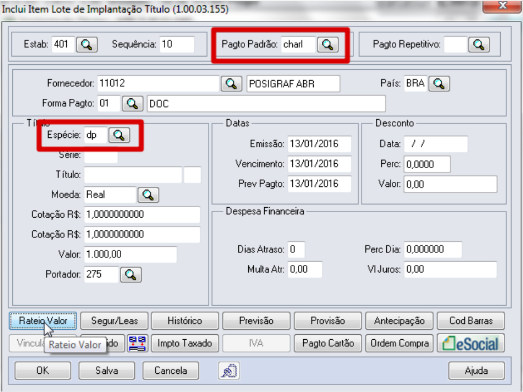Click the Prev Pagto date field
Screen dimensions: 523x392
coord(319,184)
